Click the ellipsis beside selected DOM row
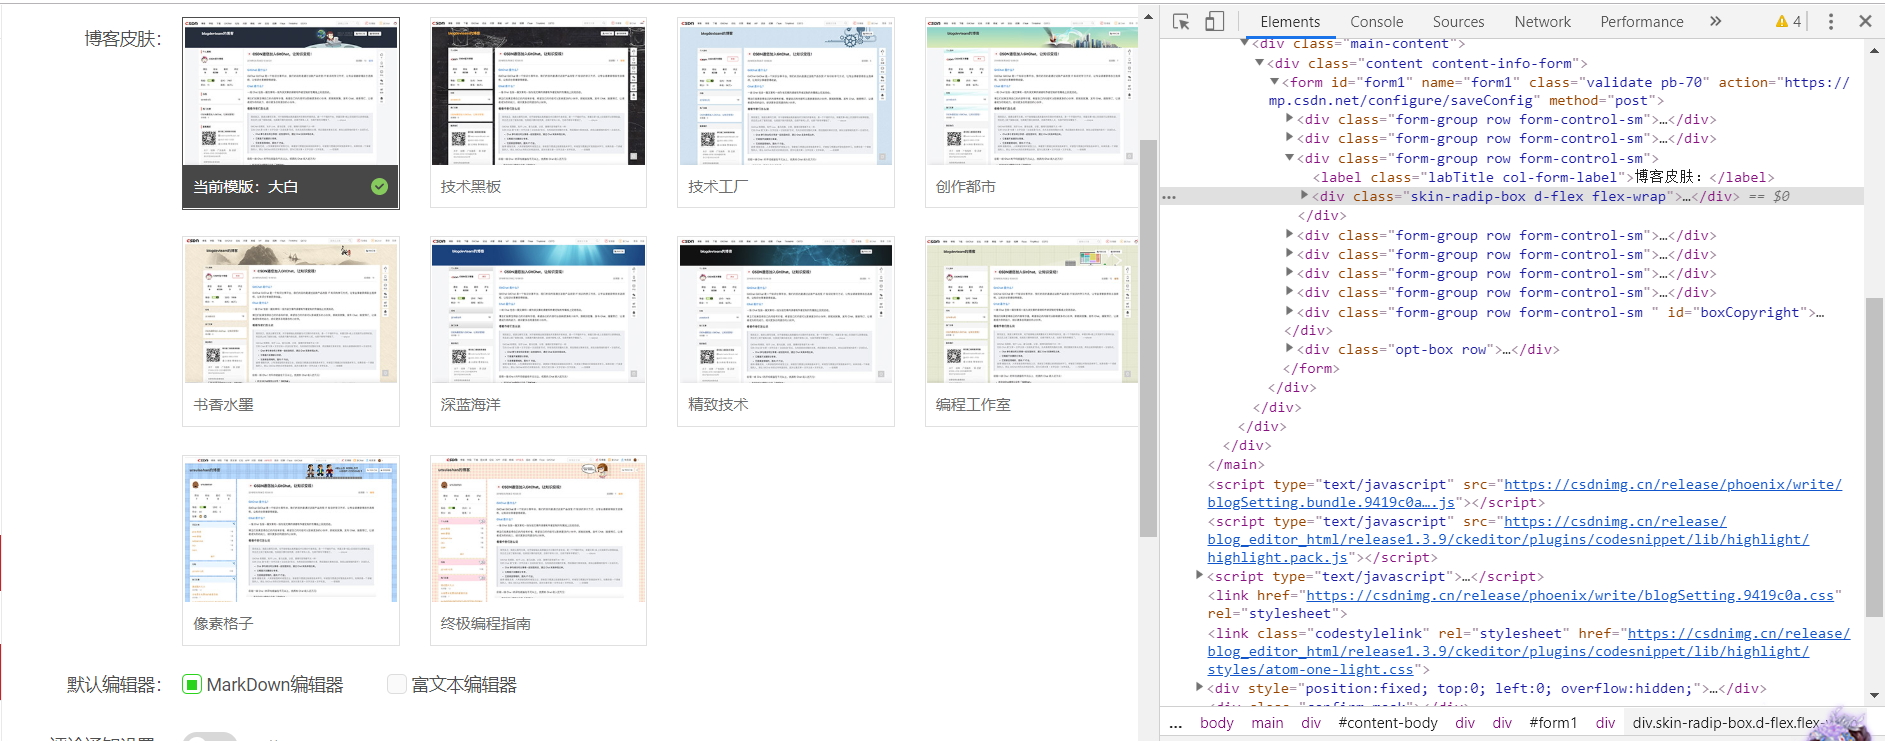Image resolution: width=1885 pixels, height=741 pixels. (1169, 197)
